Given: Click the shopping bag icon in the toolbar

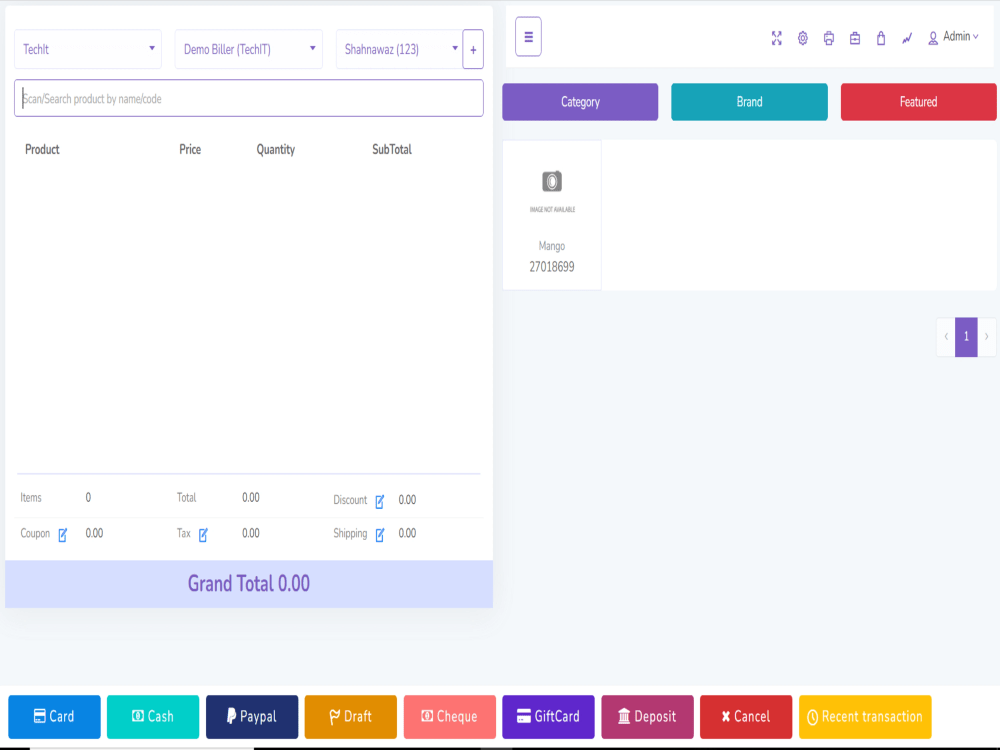Looking at the screenshot, I should point(880,38).
